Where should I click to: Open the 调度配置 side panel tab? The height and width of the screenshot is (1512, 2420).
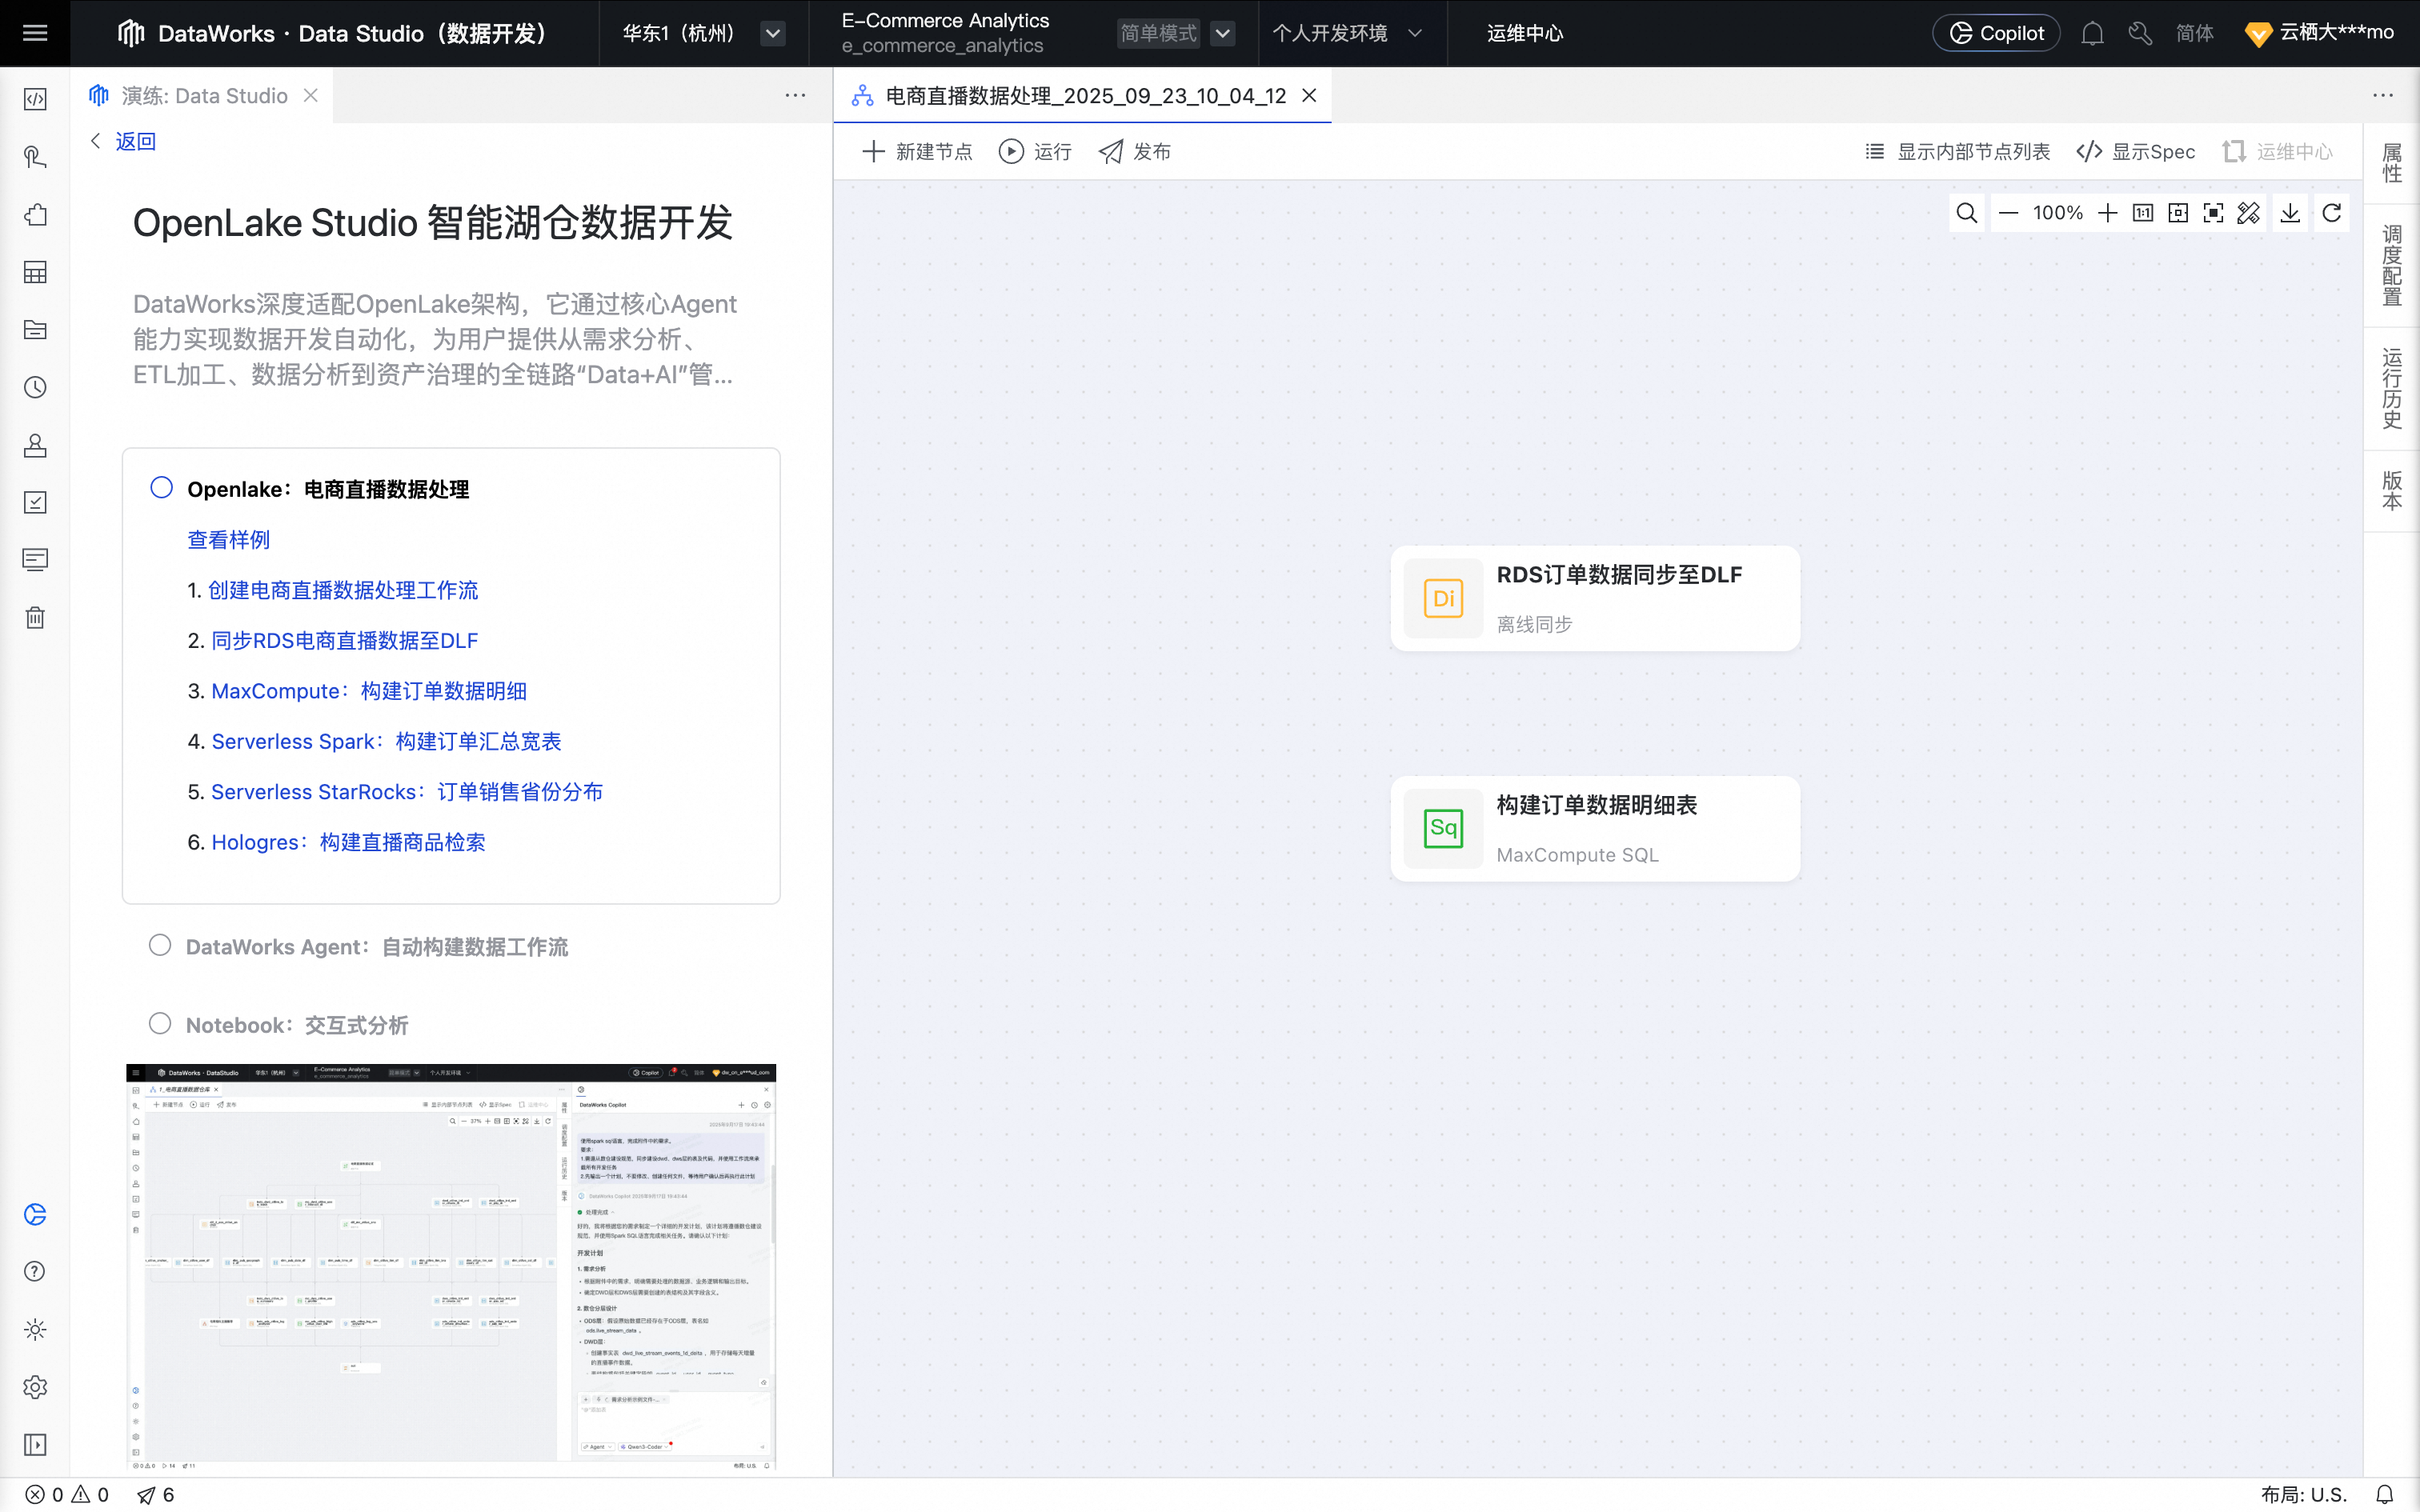click(x=2391, y=265)
